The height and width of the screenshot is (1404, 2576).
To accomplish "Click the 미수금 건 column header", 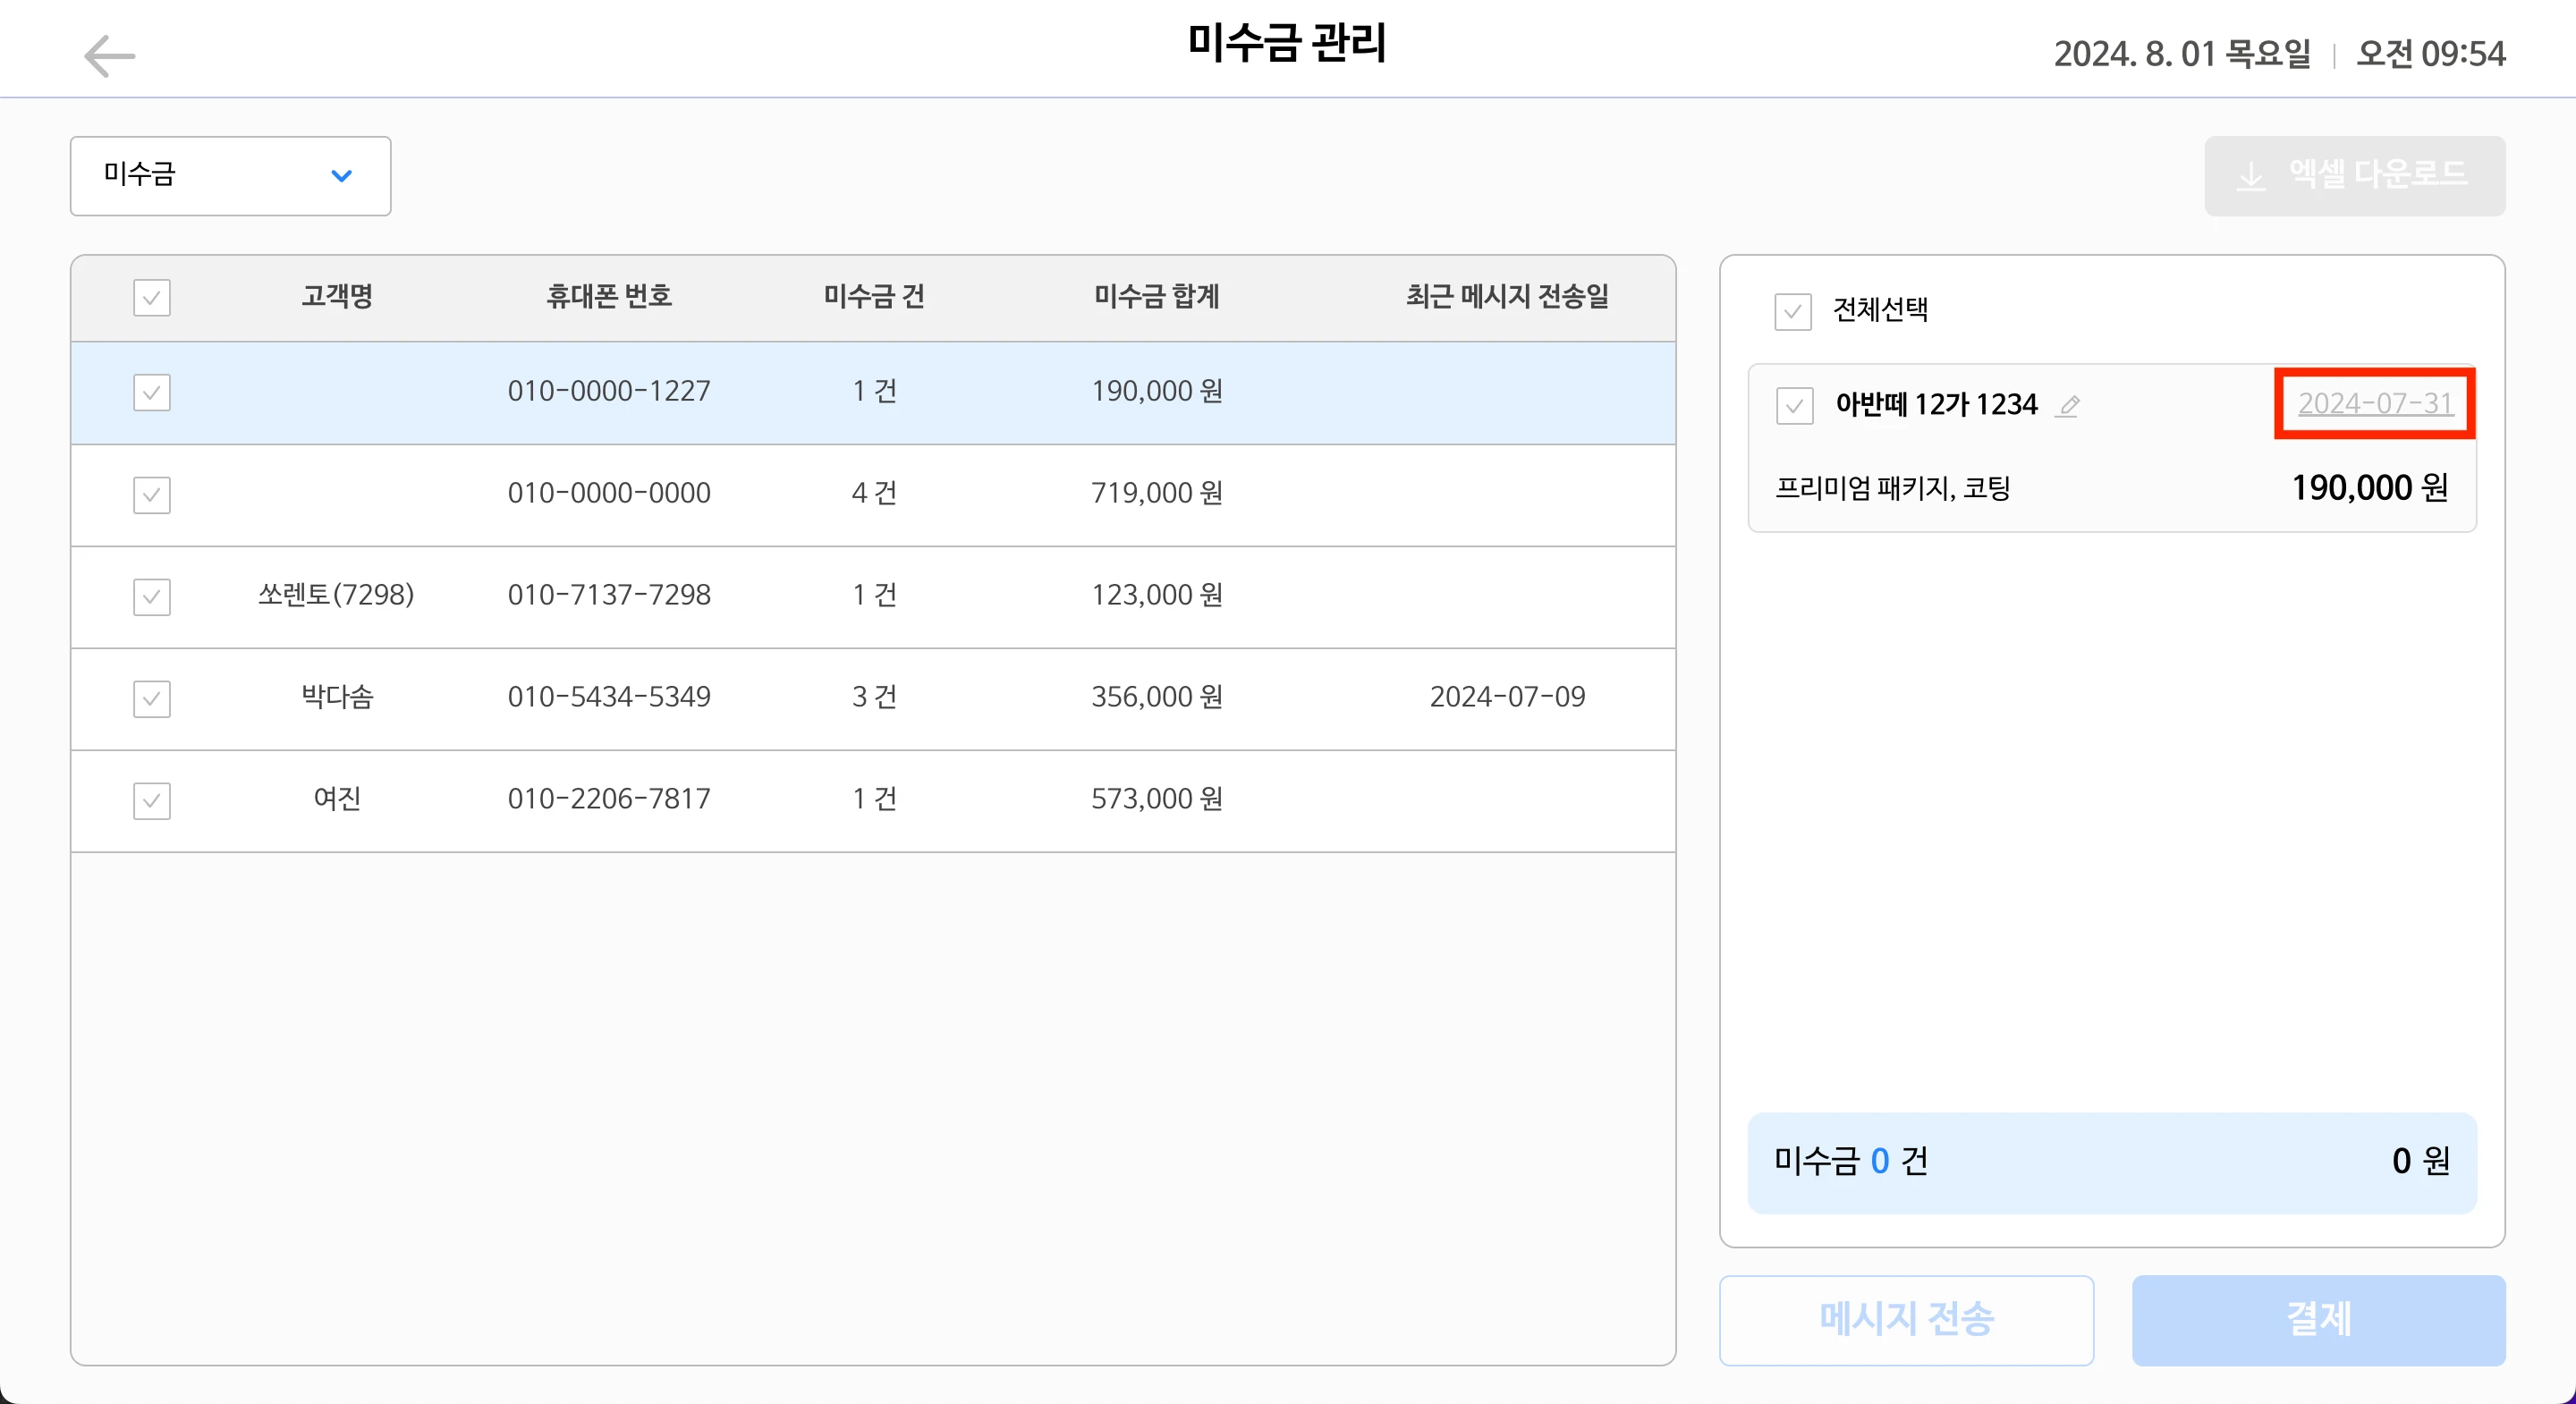I will click(x=874, y=296).
